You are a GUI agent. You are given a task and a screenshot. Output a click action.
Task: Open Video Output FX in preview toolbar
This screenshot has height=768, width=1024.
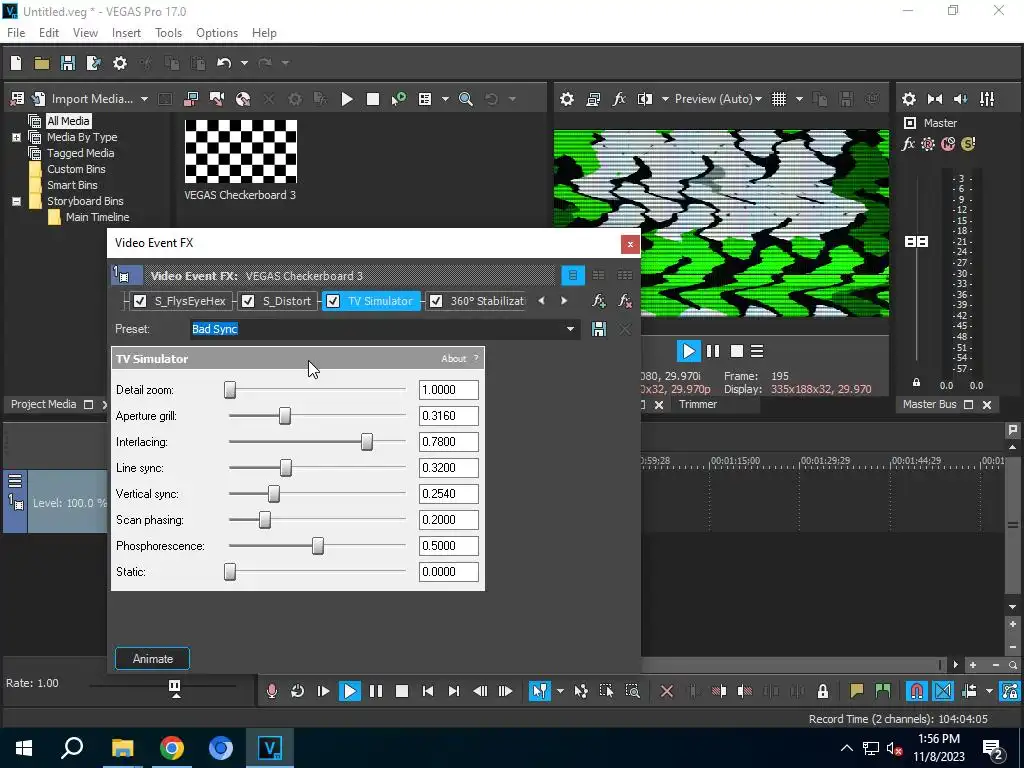[619, 99]
